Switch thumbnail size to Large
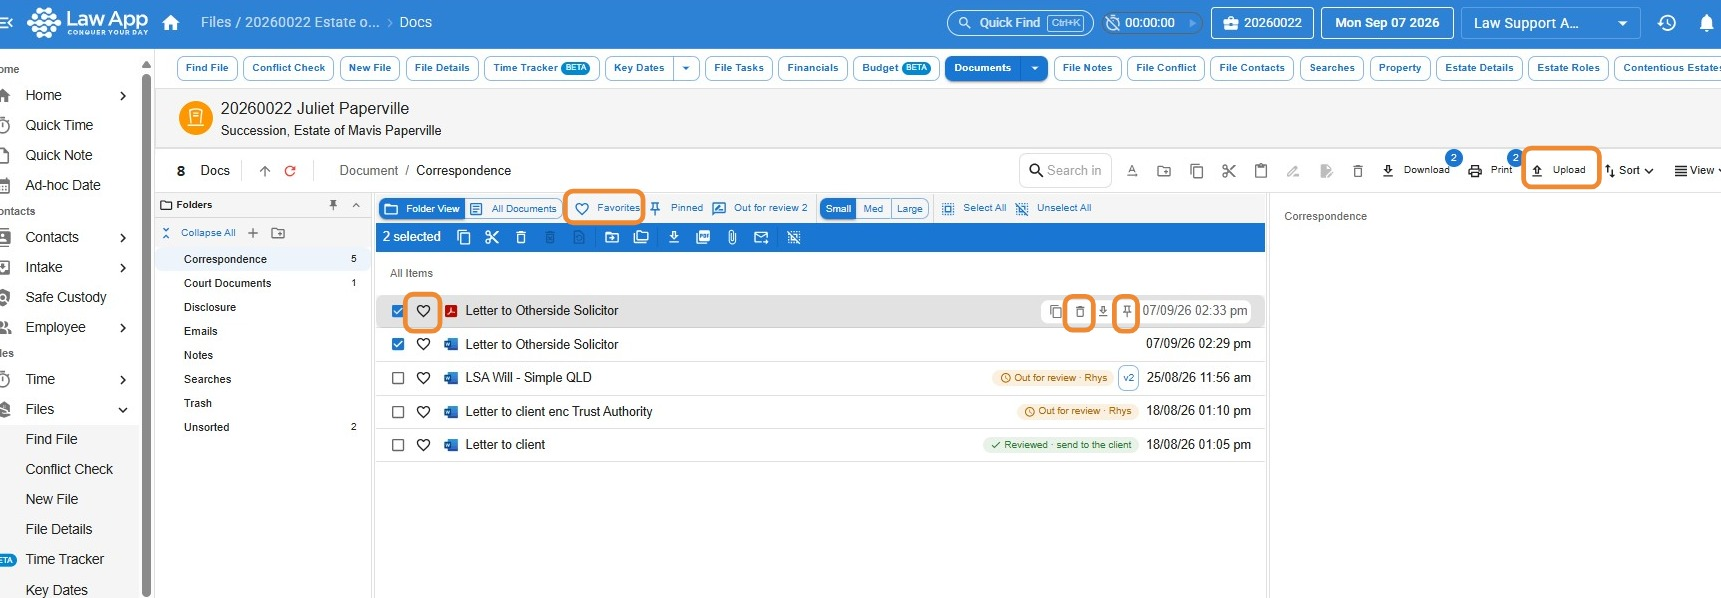Viewport: 1721px width, 598px height. pos(909,209)
